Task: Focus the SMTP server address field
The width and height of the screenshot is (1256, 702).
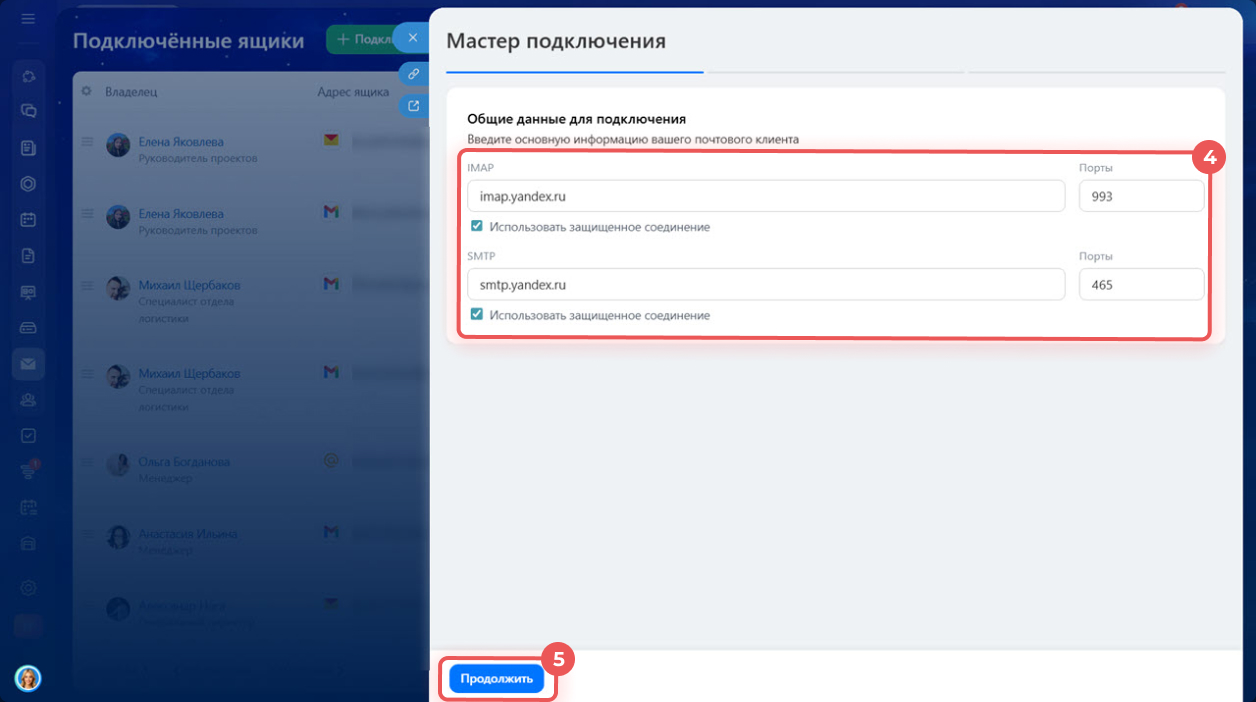Action: click(765, 284)
